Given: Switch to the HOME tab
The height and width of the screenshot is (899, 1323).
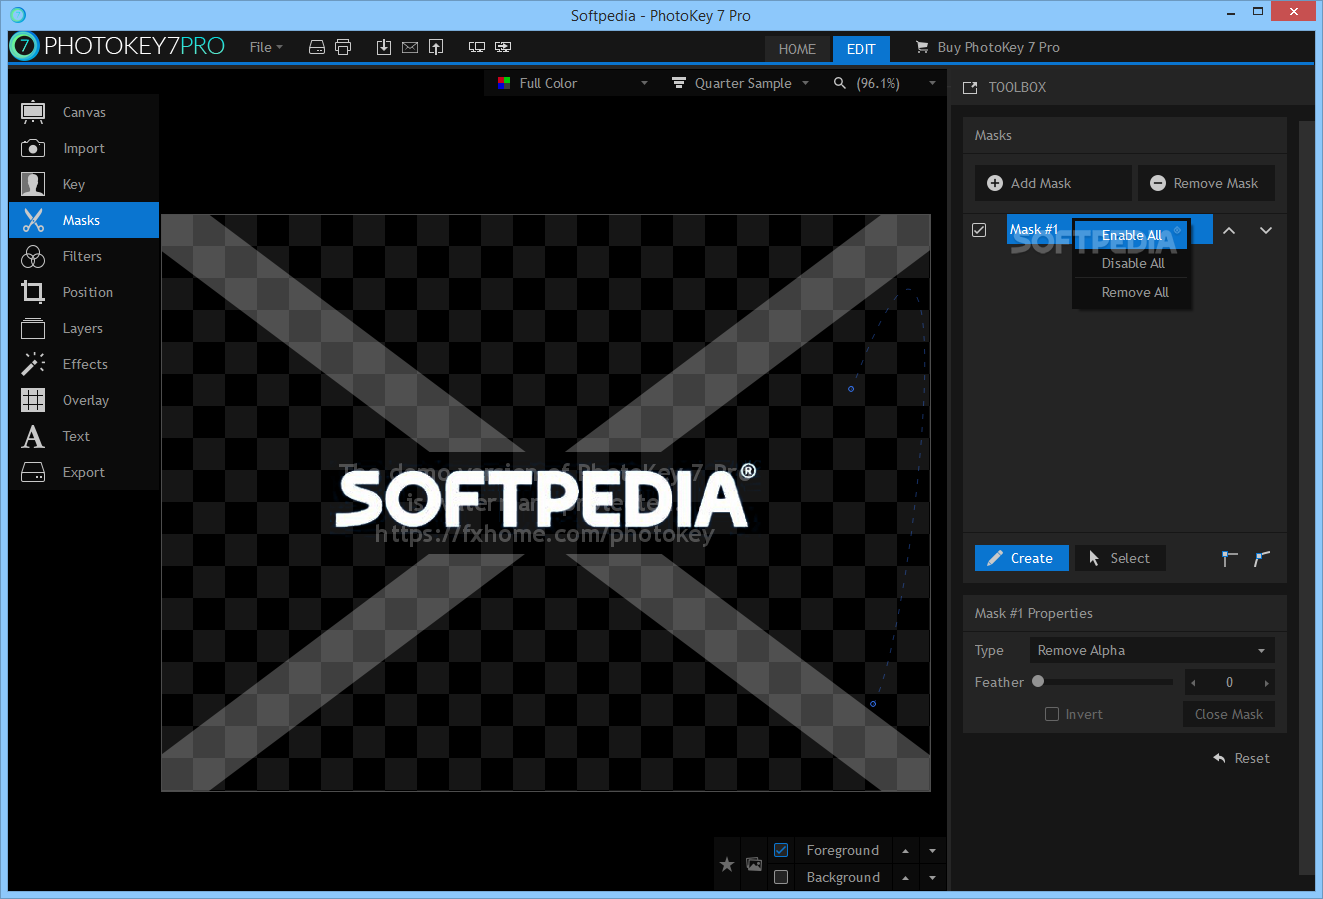Looking at the screenshot, I should pyautogui.click(x=797, y=48).
